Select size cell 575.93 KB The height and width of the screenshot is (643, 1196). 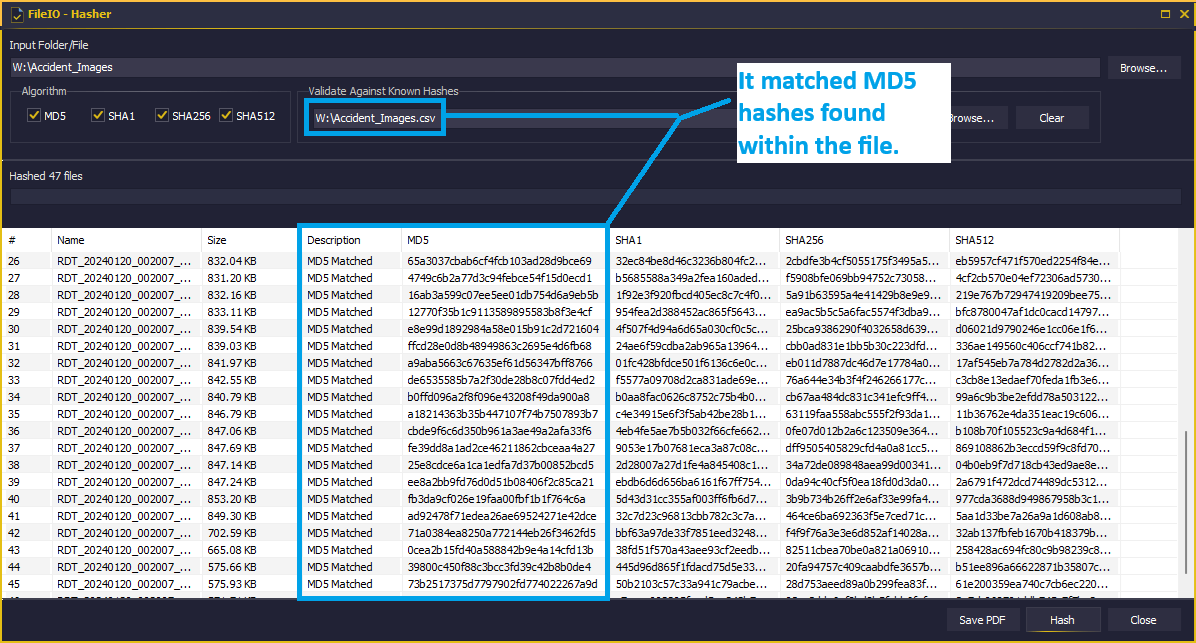[232, 584]
